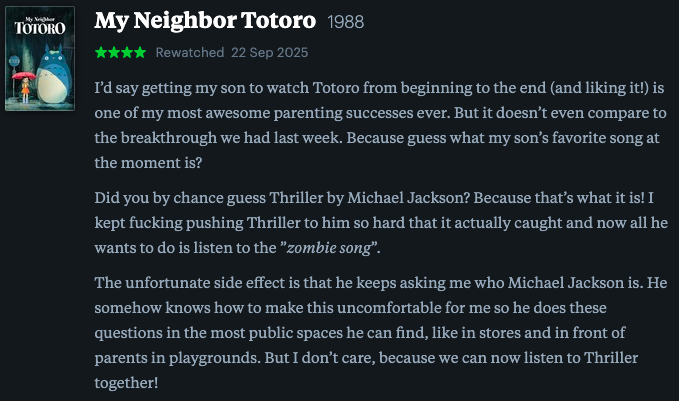Click the TOTORO logo text on the poster
The height and width of the screenshot is (401, 679).
point(40,27)
